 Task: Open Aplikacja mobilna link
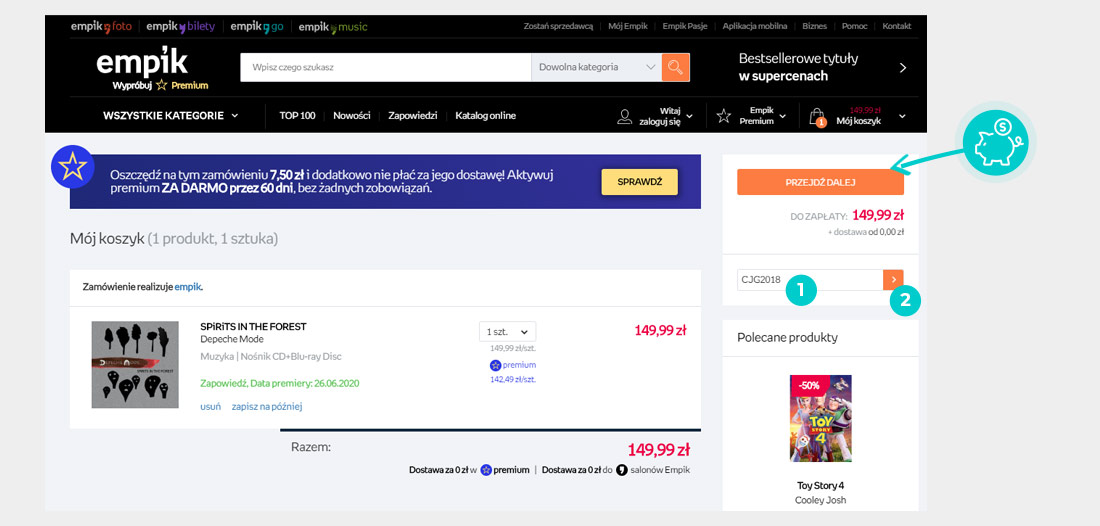(755, 26)
